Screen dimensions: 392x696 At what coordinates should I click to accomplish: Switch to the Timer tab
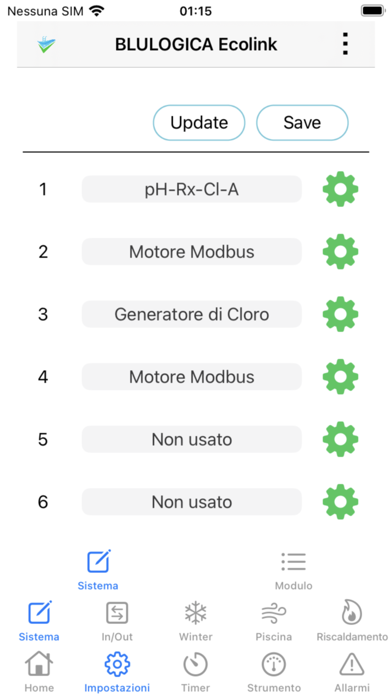pyautogui.click(x=196, y=672)
